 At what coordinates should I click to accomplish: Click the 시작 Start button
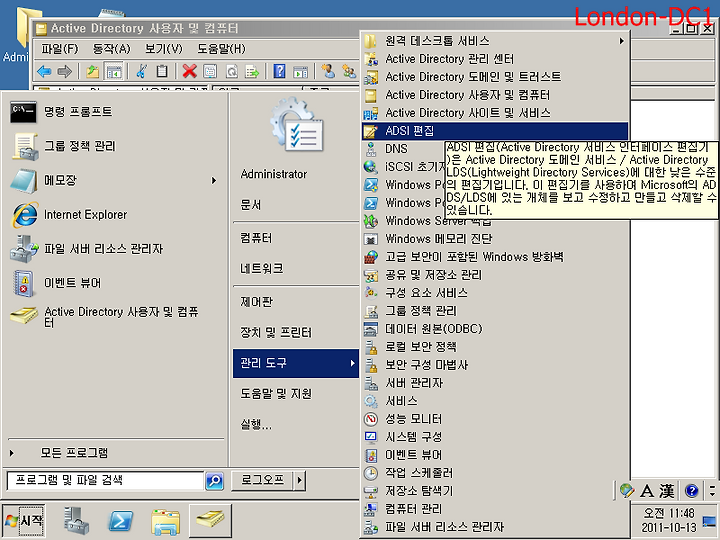[24, 521]
